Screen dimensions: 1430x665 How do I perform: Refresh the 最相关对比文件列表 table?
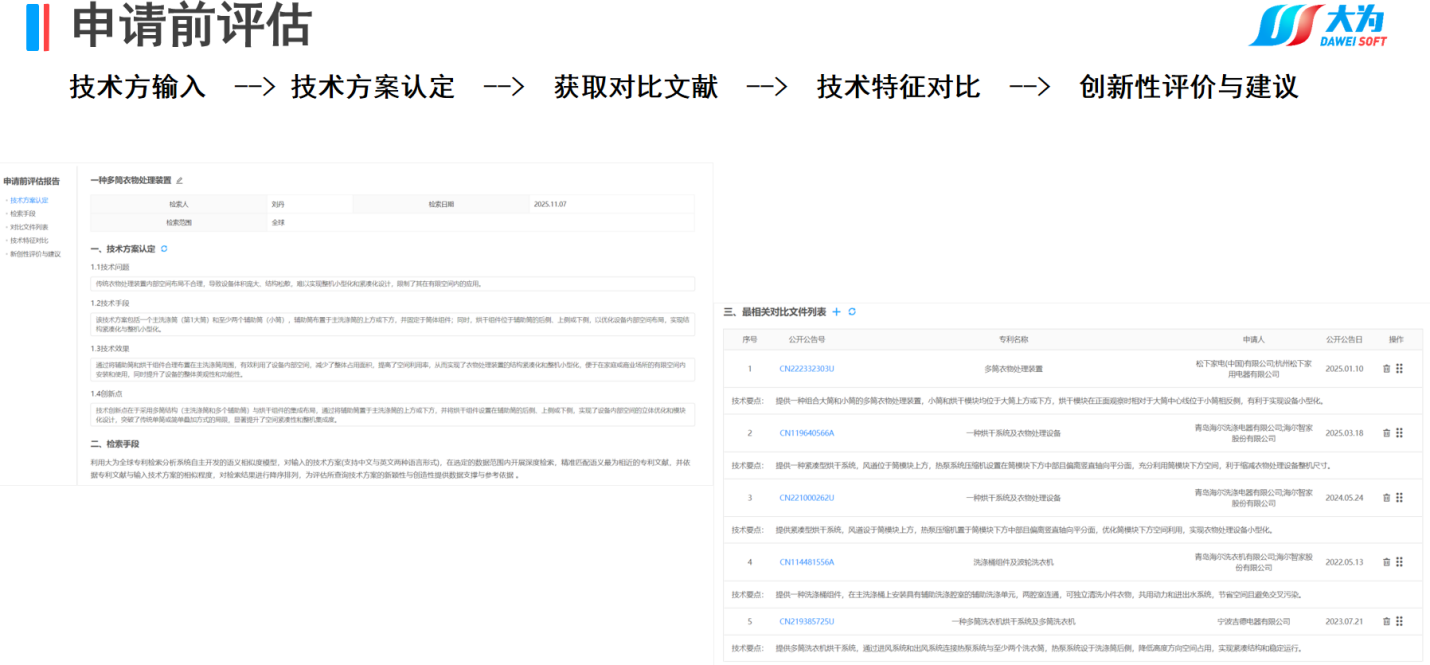click(852, 312)
